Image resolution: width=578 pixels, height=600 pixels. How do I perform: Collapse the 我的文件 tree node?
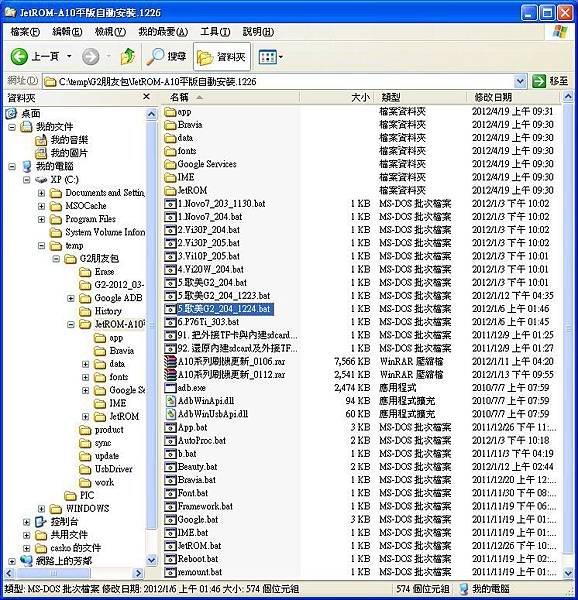(12, 127)
